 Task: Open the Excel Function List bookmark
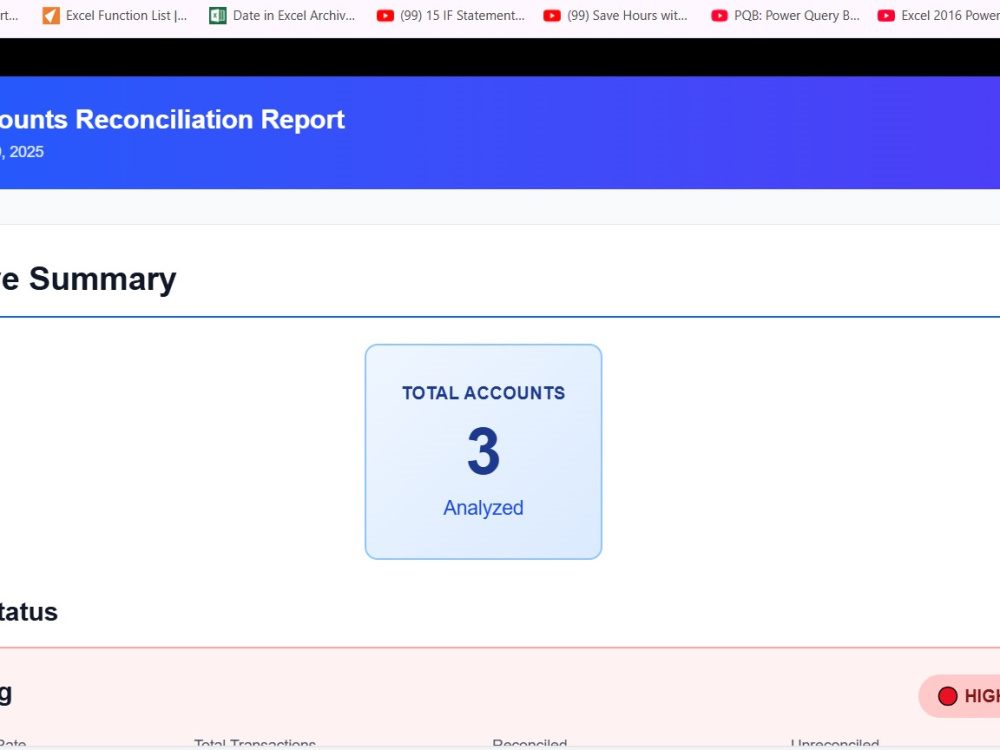(x=115, y=15)
